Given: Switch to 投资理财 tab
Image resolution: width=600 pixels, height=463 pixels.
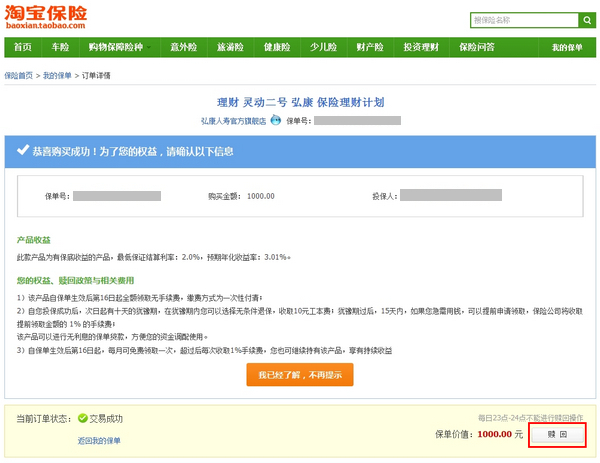Looking at the screenshot, I should [420, 47].
